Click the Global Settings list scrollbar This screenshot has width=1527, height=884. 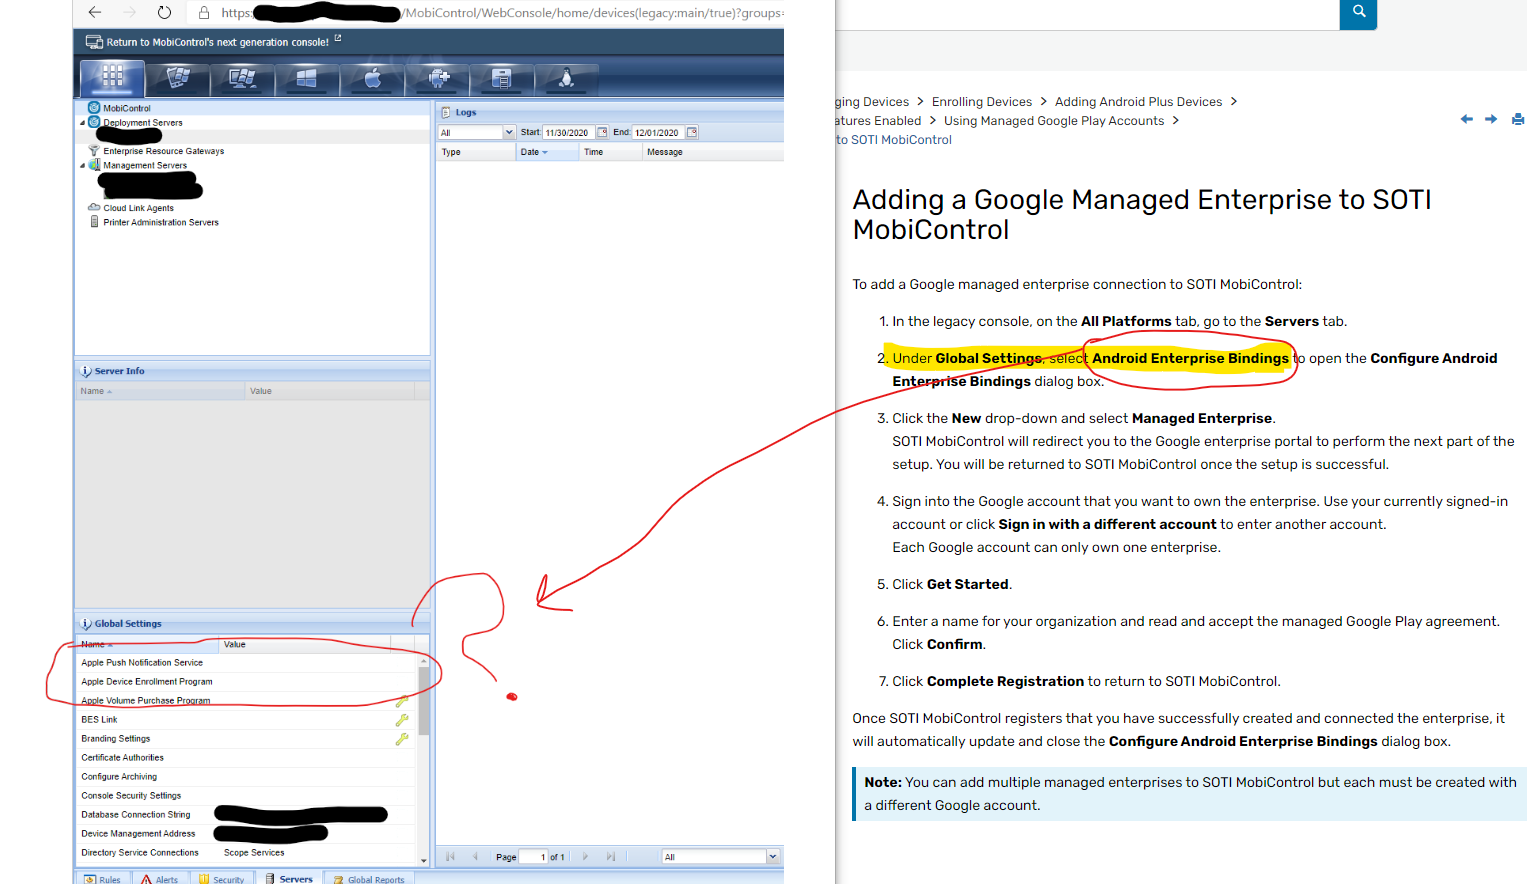(424, 700)
